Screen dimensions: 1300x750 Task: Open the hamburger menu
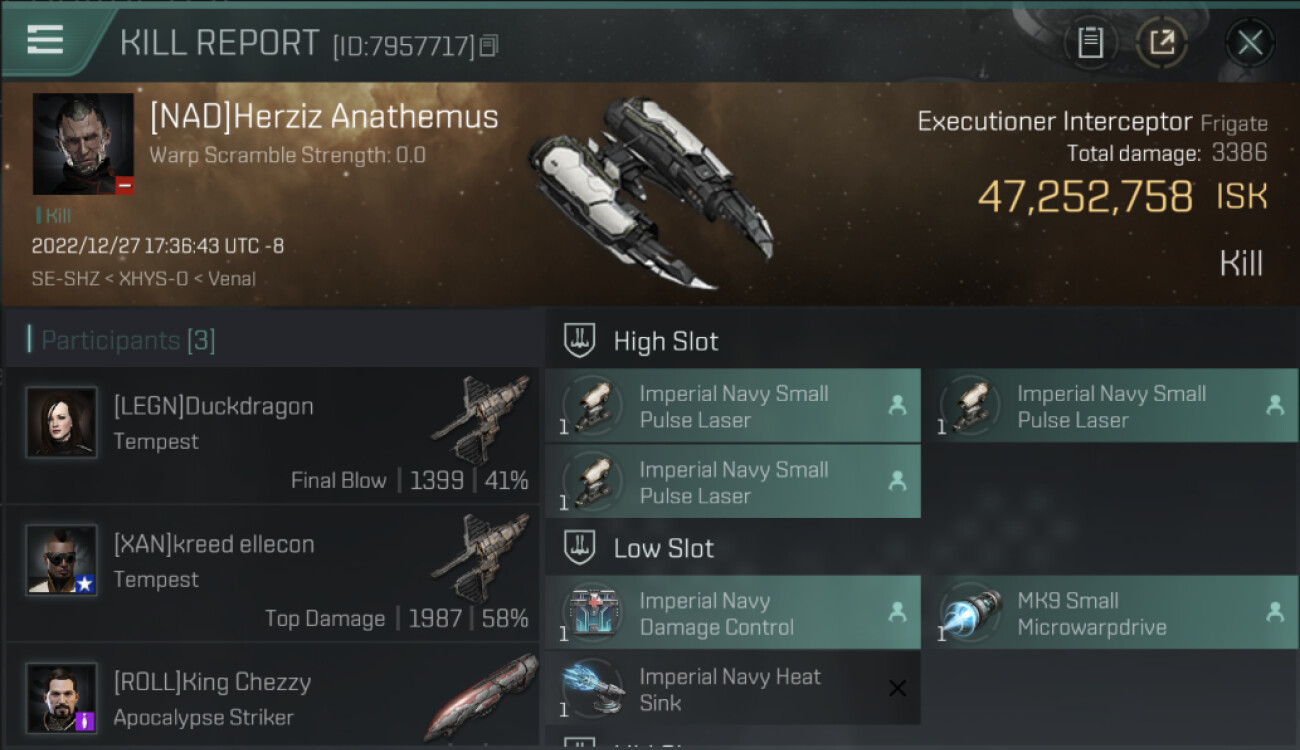pos(45,40)
